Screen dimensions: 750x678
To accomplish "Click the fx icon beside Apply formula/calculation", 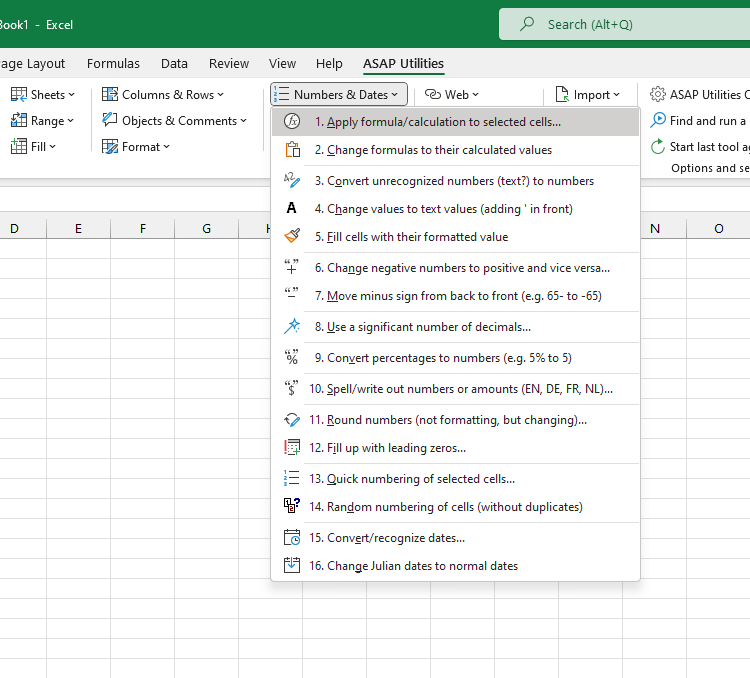I will (292, 122).
